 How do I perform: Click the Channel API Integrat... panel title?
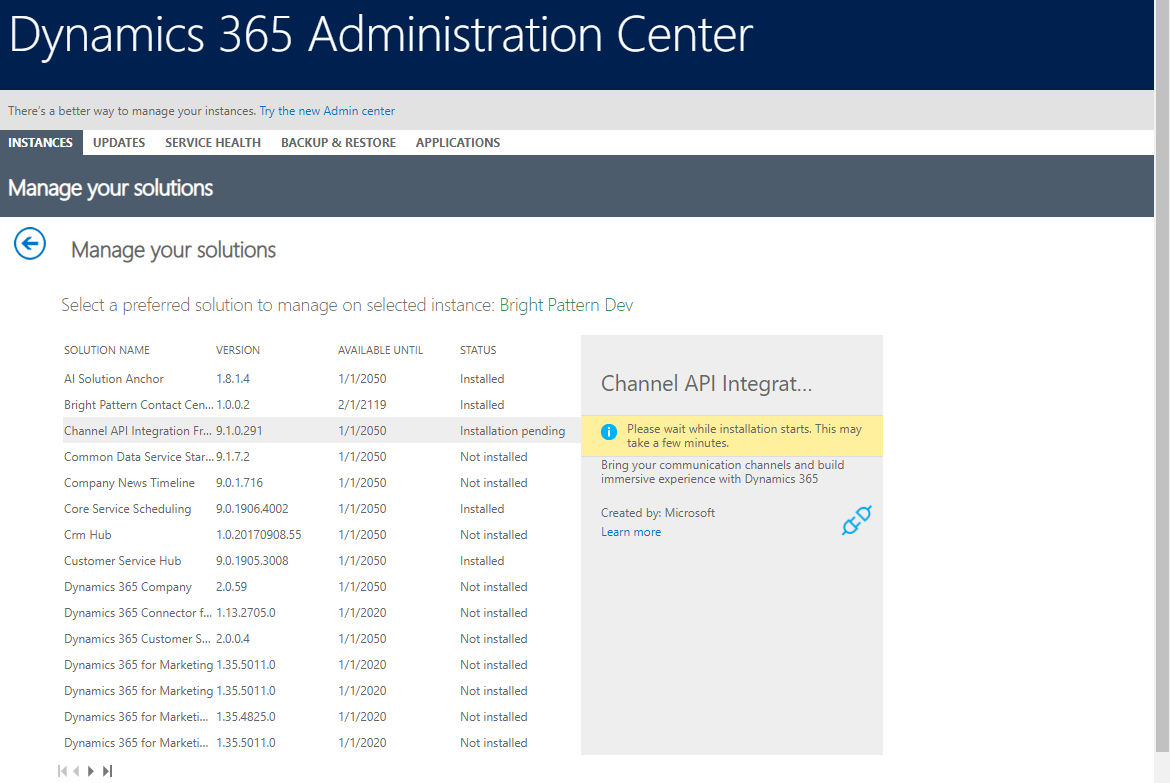point(706,384)
